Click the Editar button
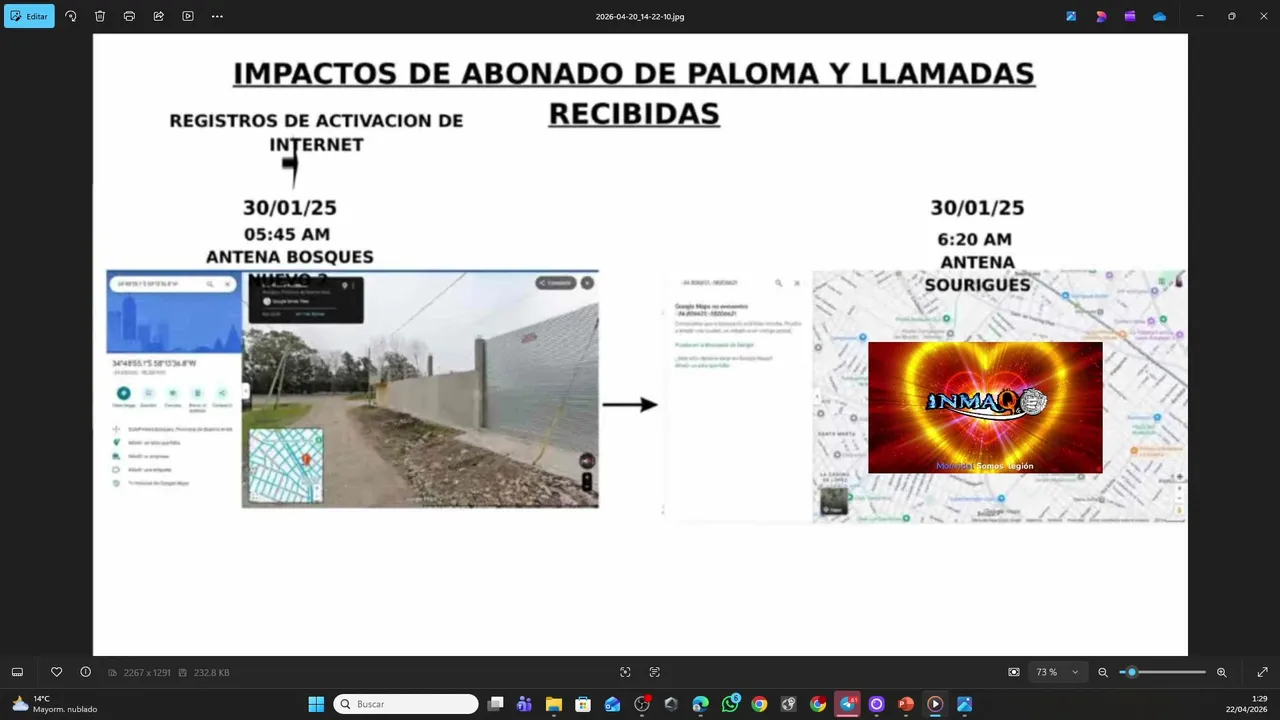The width and height of the screenshot is (1280, 720). [29, 16]
